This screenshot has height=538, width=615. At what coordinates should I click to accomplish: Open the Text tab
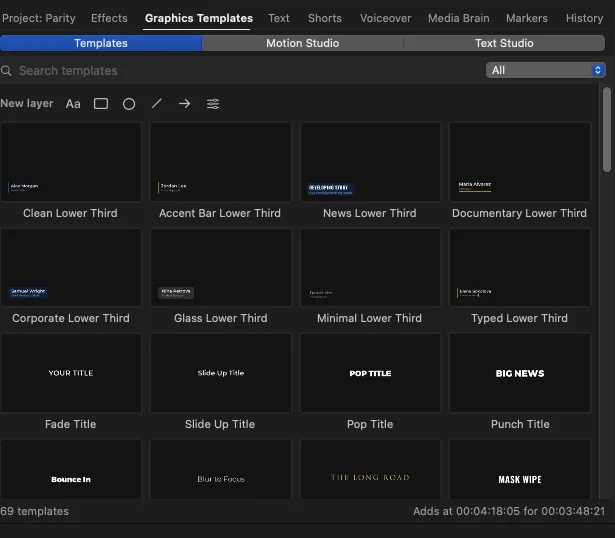point(279,18)
